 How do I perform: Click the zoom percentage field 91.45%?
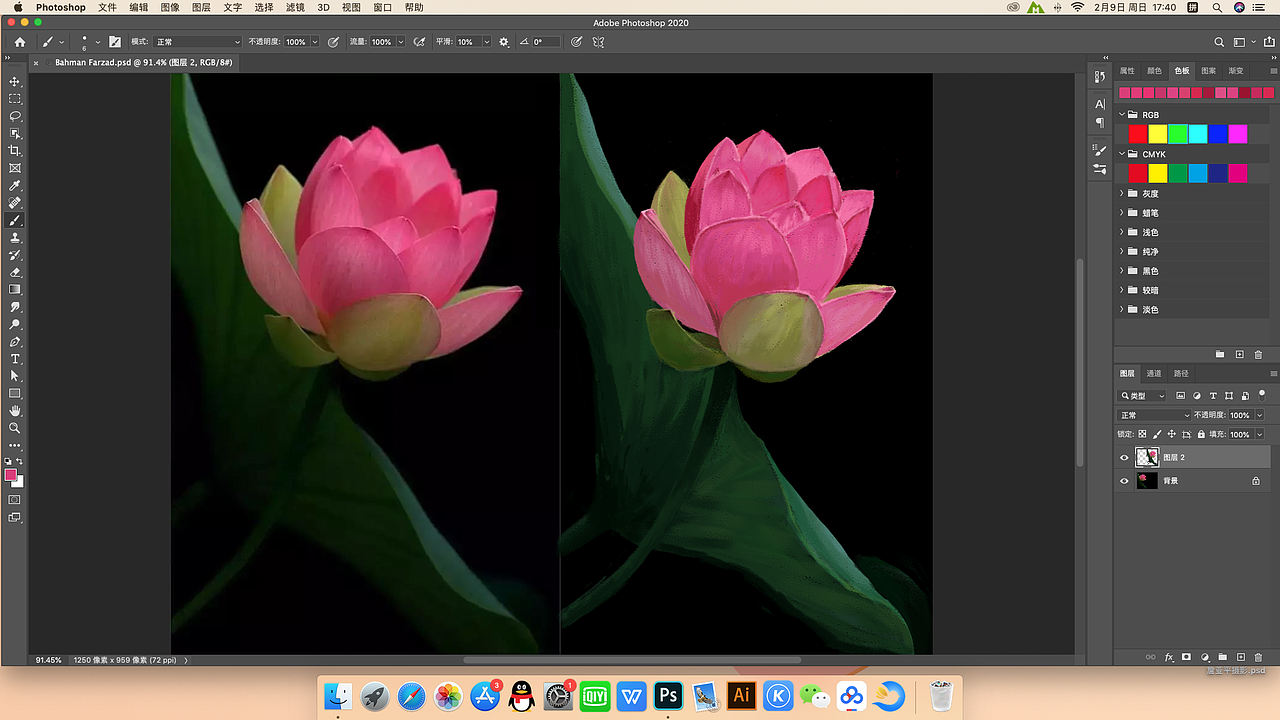(48, 660)
